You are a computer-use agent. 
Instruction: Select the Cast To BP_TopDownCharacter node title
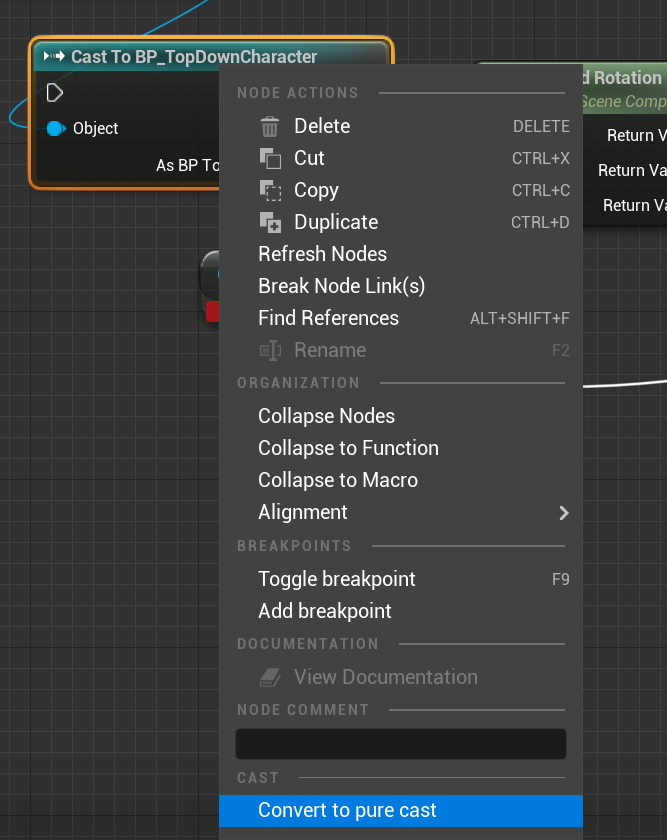pos(194,57)
